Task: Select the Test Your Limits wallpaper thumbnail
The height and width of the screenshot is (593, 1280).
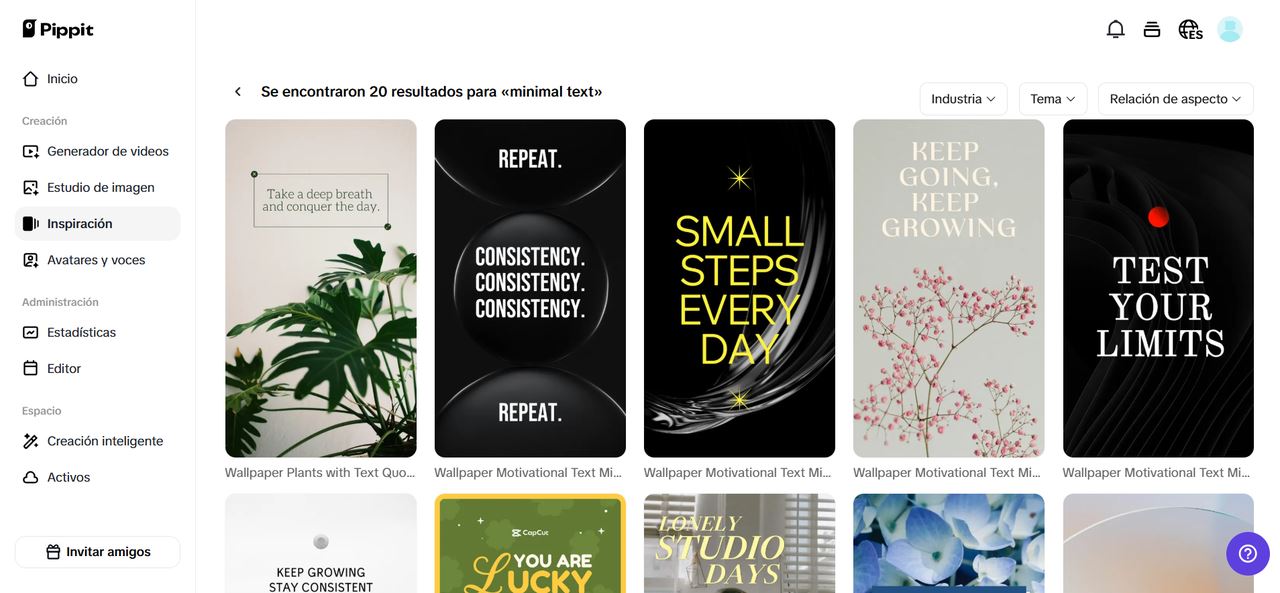Action: point(1158,288)
